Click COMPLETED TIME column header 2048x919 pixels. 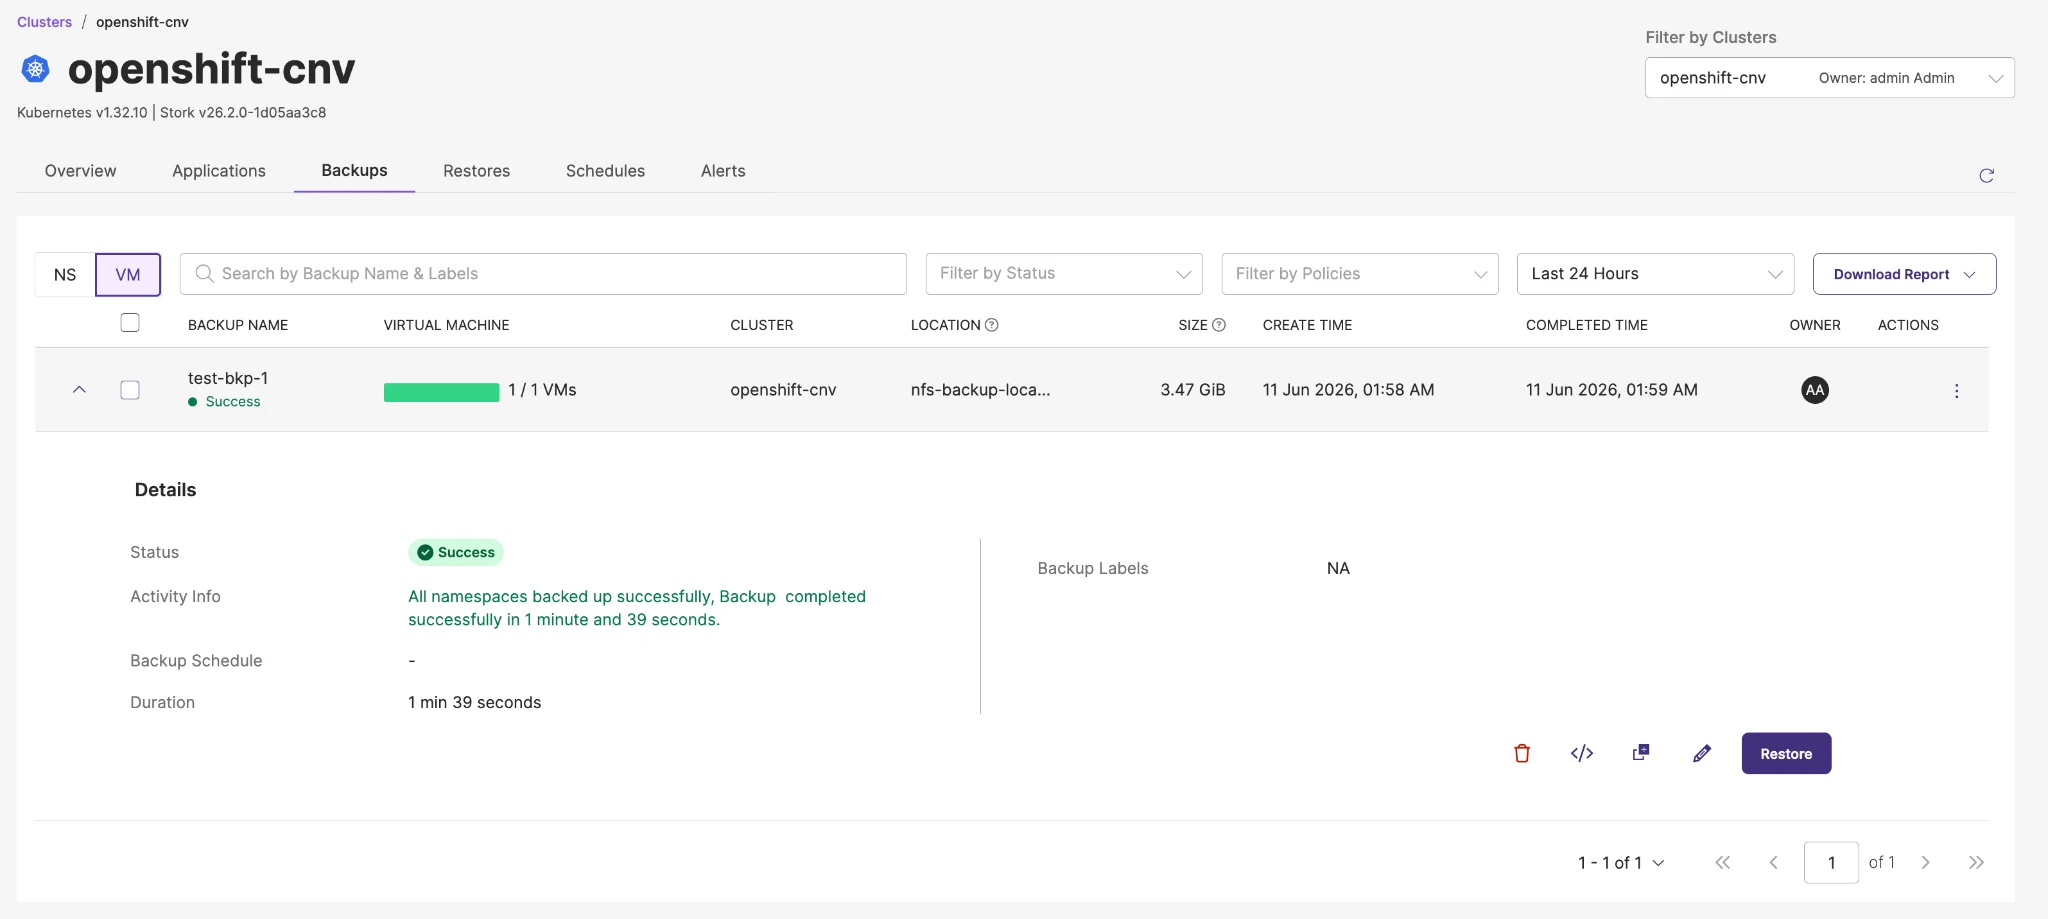(x=1586, y=325)
